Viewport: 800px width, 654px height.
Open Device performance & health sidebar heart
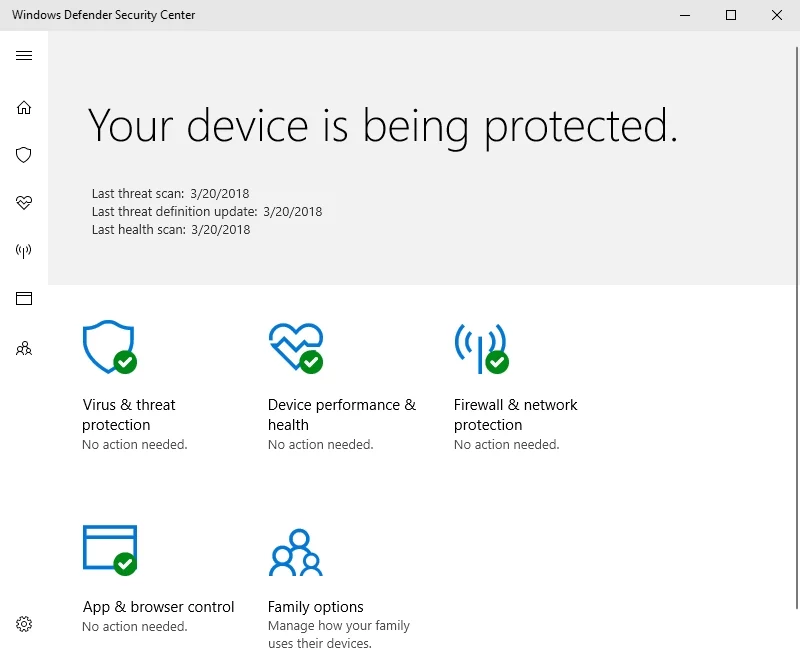pos(24,203)
